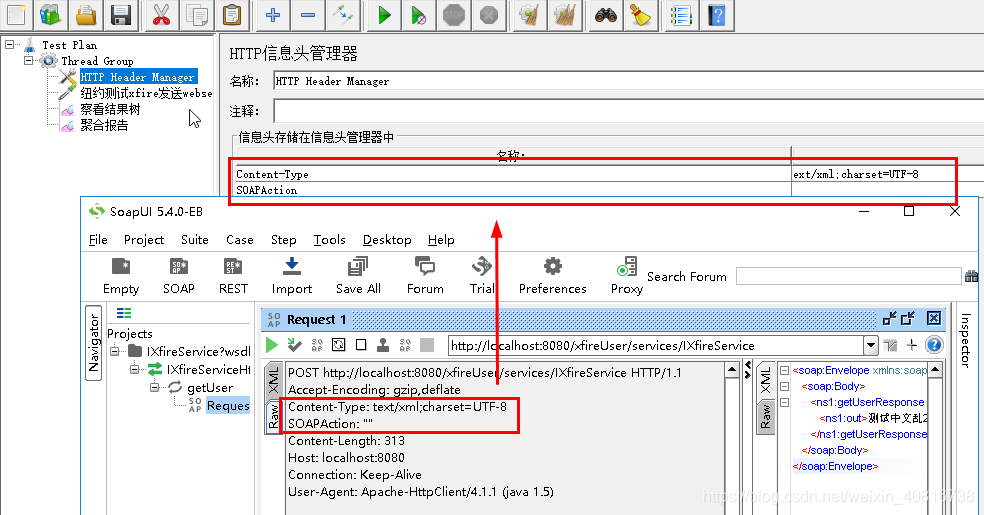Click the Import toolbar button
Image resolution: width=984 pixels, height=515 pixels.
[292, 276]
